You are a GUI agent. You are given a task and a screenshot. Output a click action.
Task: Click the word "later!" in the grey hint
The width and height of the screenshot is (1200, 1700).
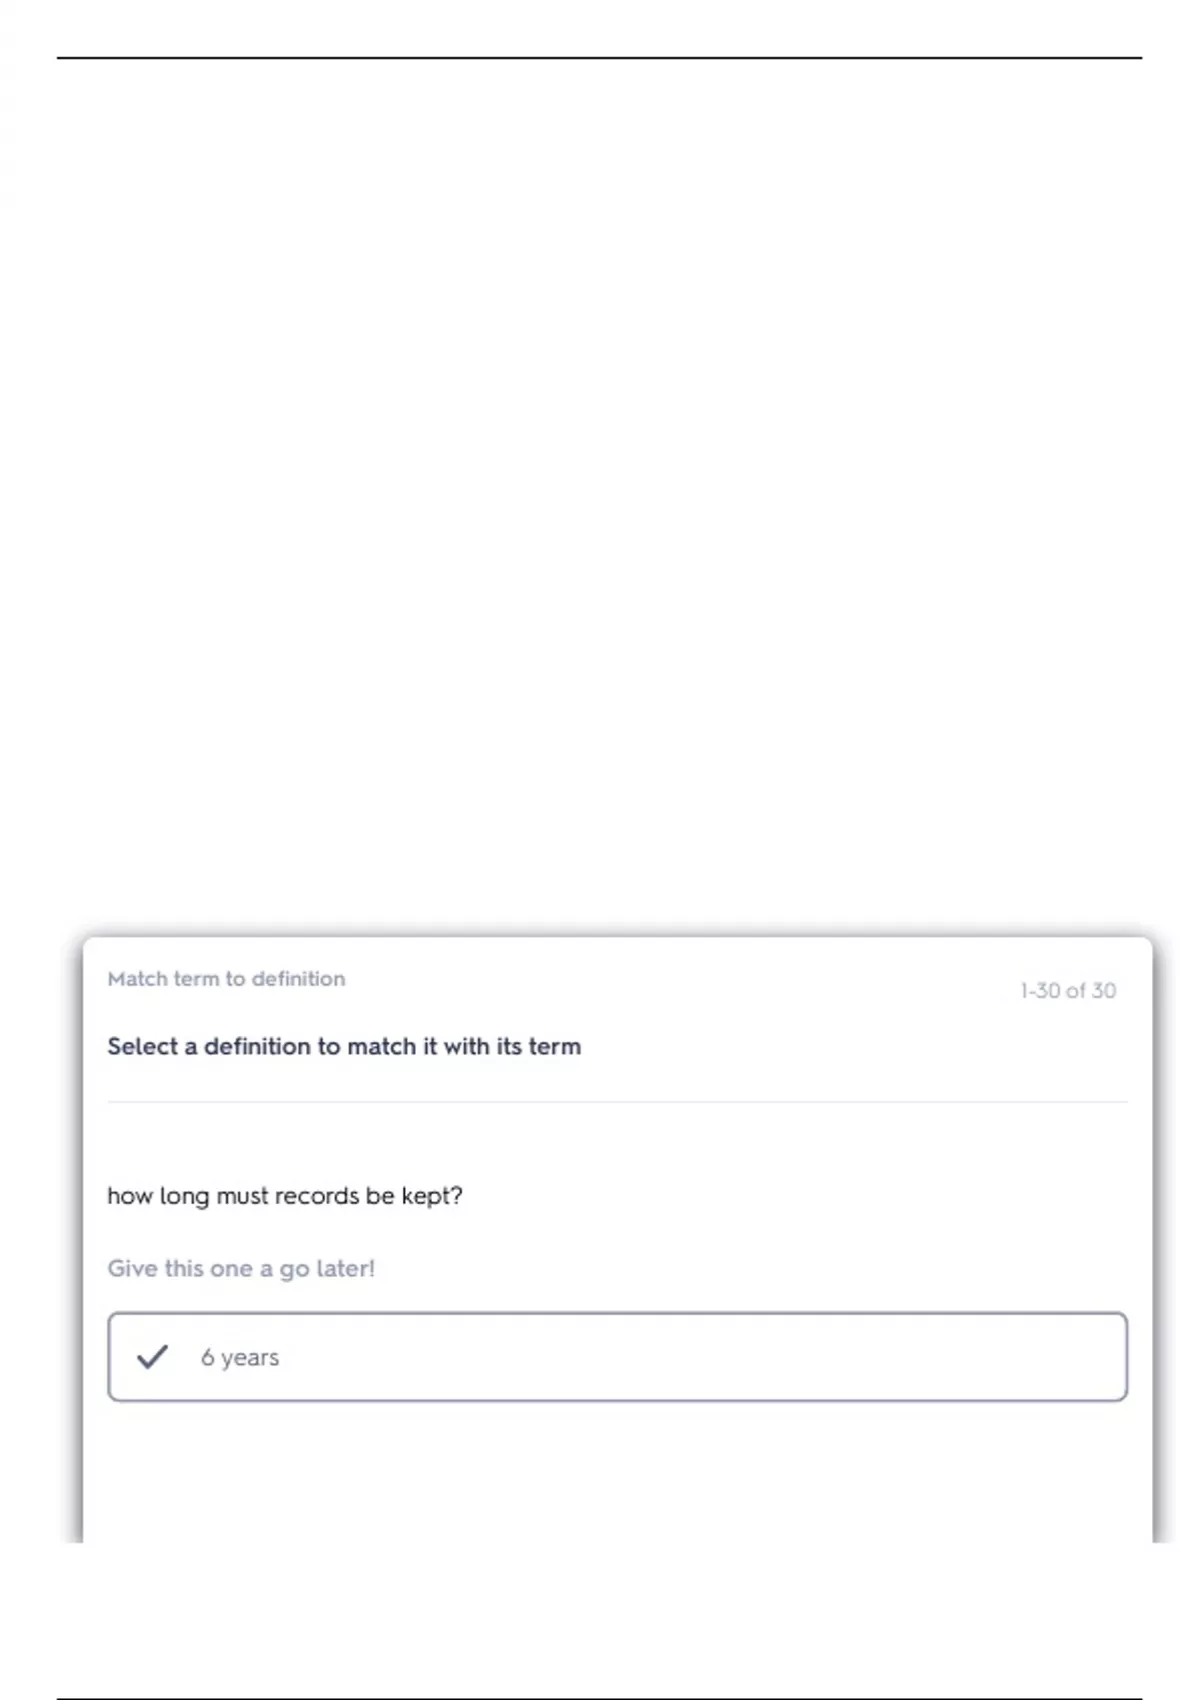click(345, 1268)
